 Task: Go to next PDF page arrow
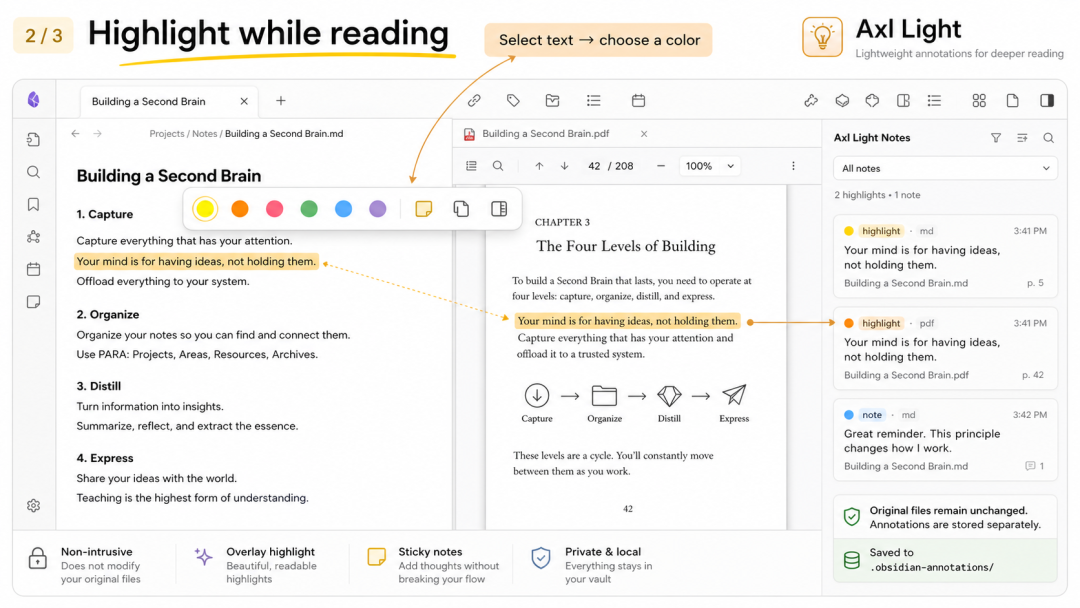coord(565,166)
